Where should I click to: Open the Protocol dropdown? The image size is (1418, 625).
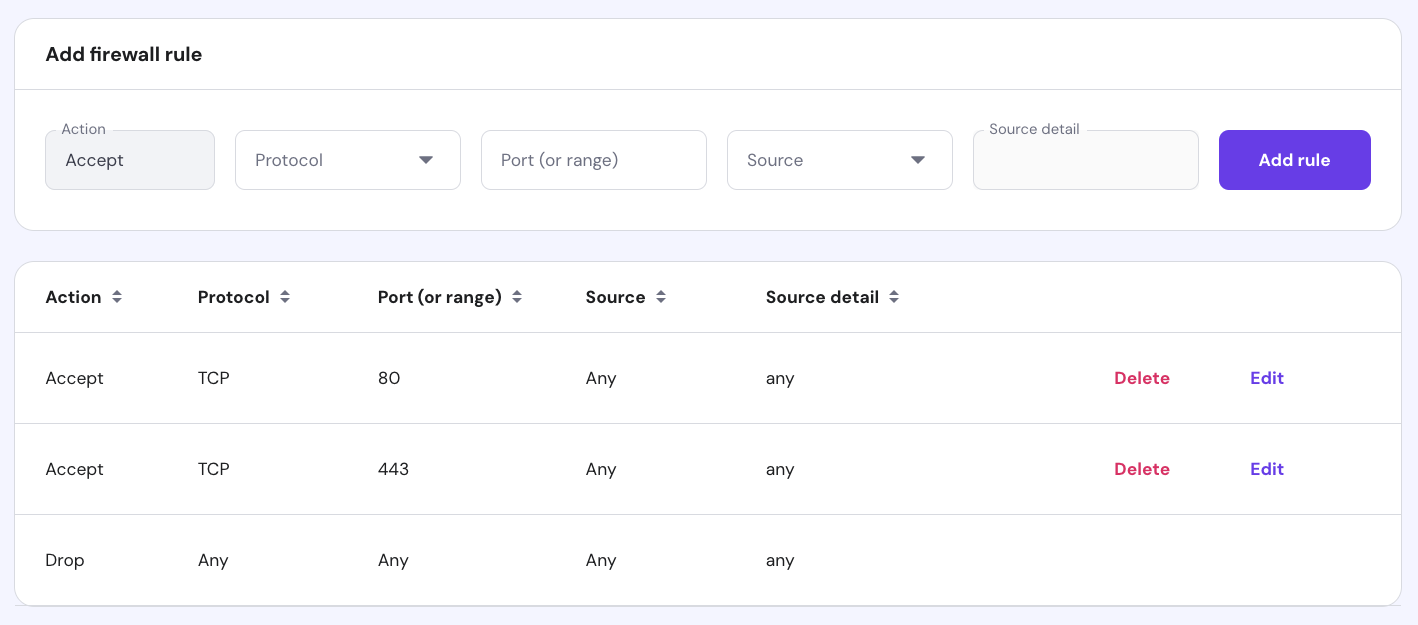(x=347, y=160)
